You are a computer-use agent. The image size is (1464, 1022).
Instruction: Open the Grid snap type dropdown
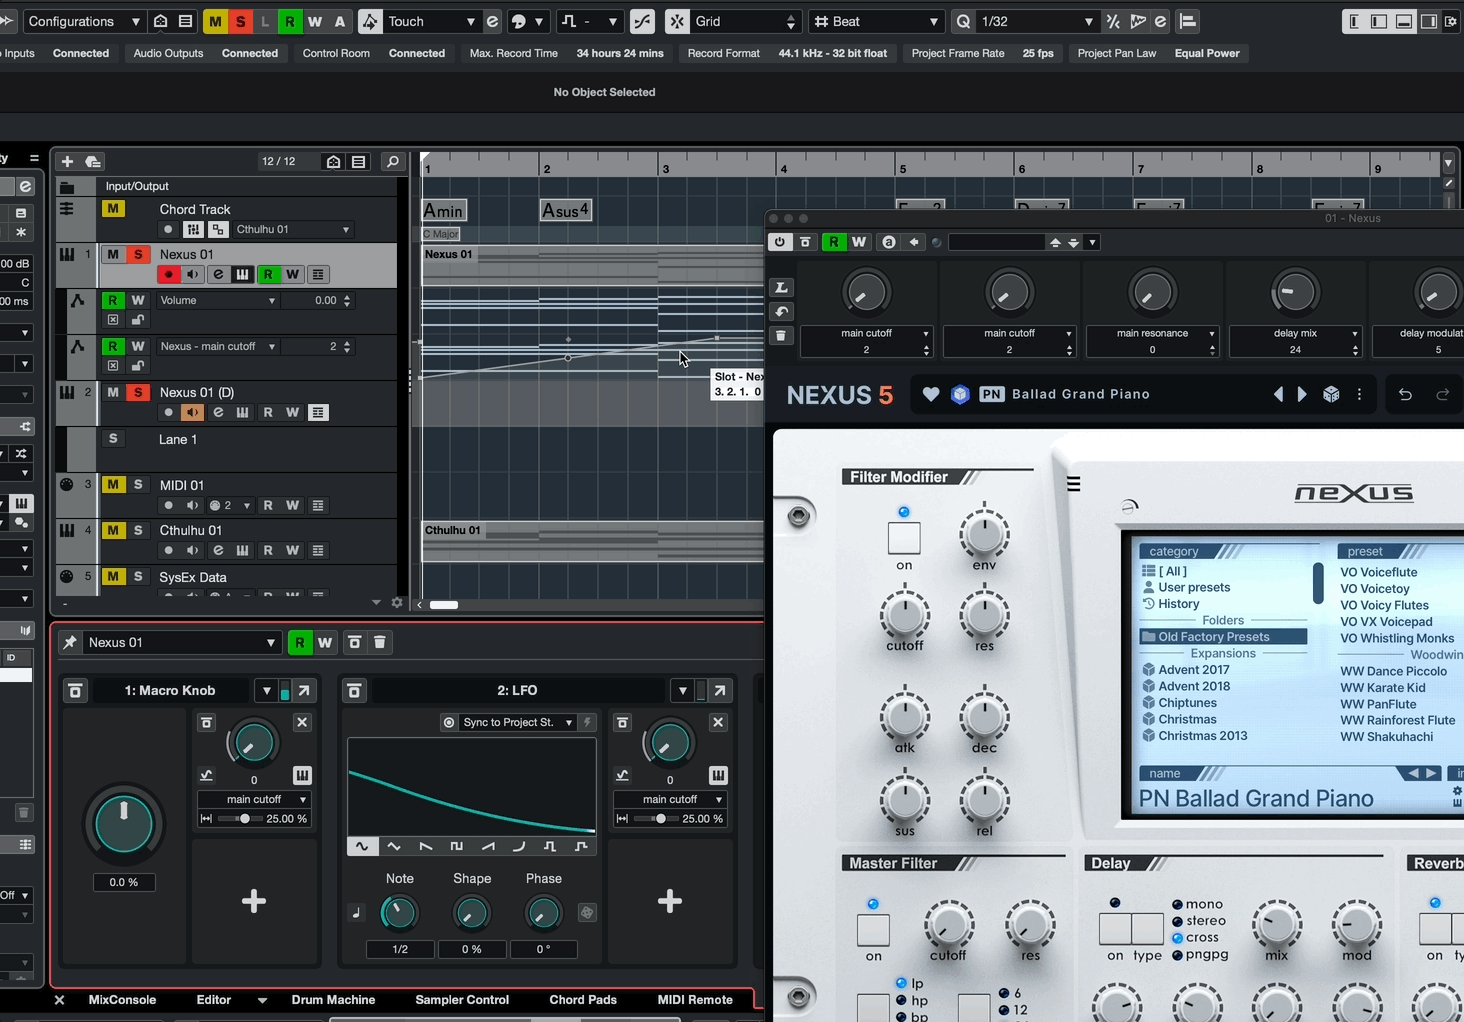745,21
